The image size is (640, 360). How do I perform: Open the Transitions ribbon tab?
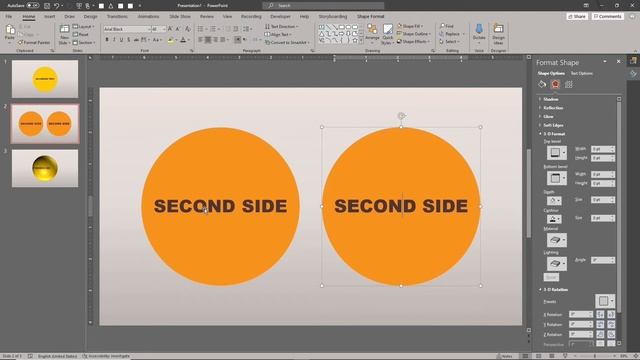(117, 17)
